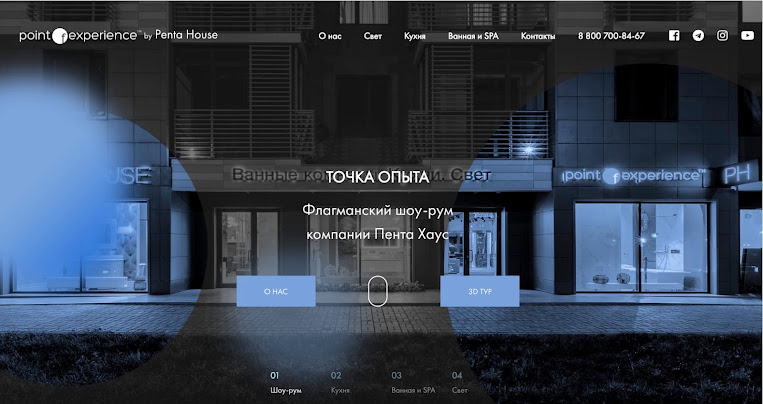763x404 pixels.
Task: Open the Свет menu item
Action: [x=373, y=36]
